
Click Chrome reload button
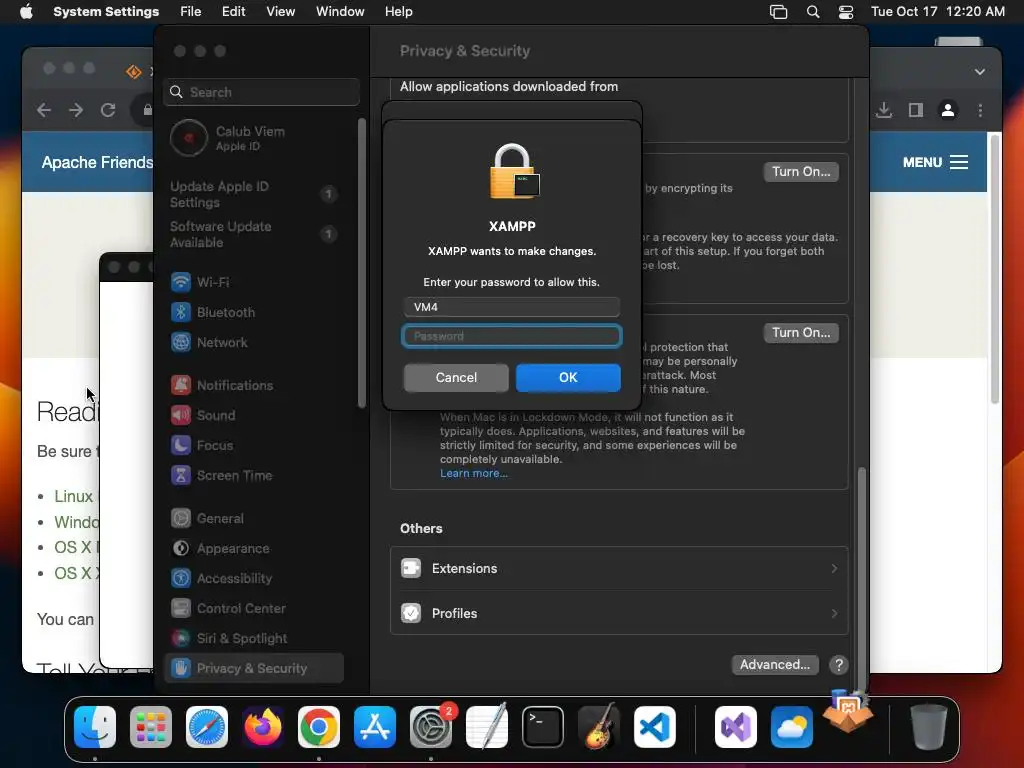point(108,110)
